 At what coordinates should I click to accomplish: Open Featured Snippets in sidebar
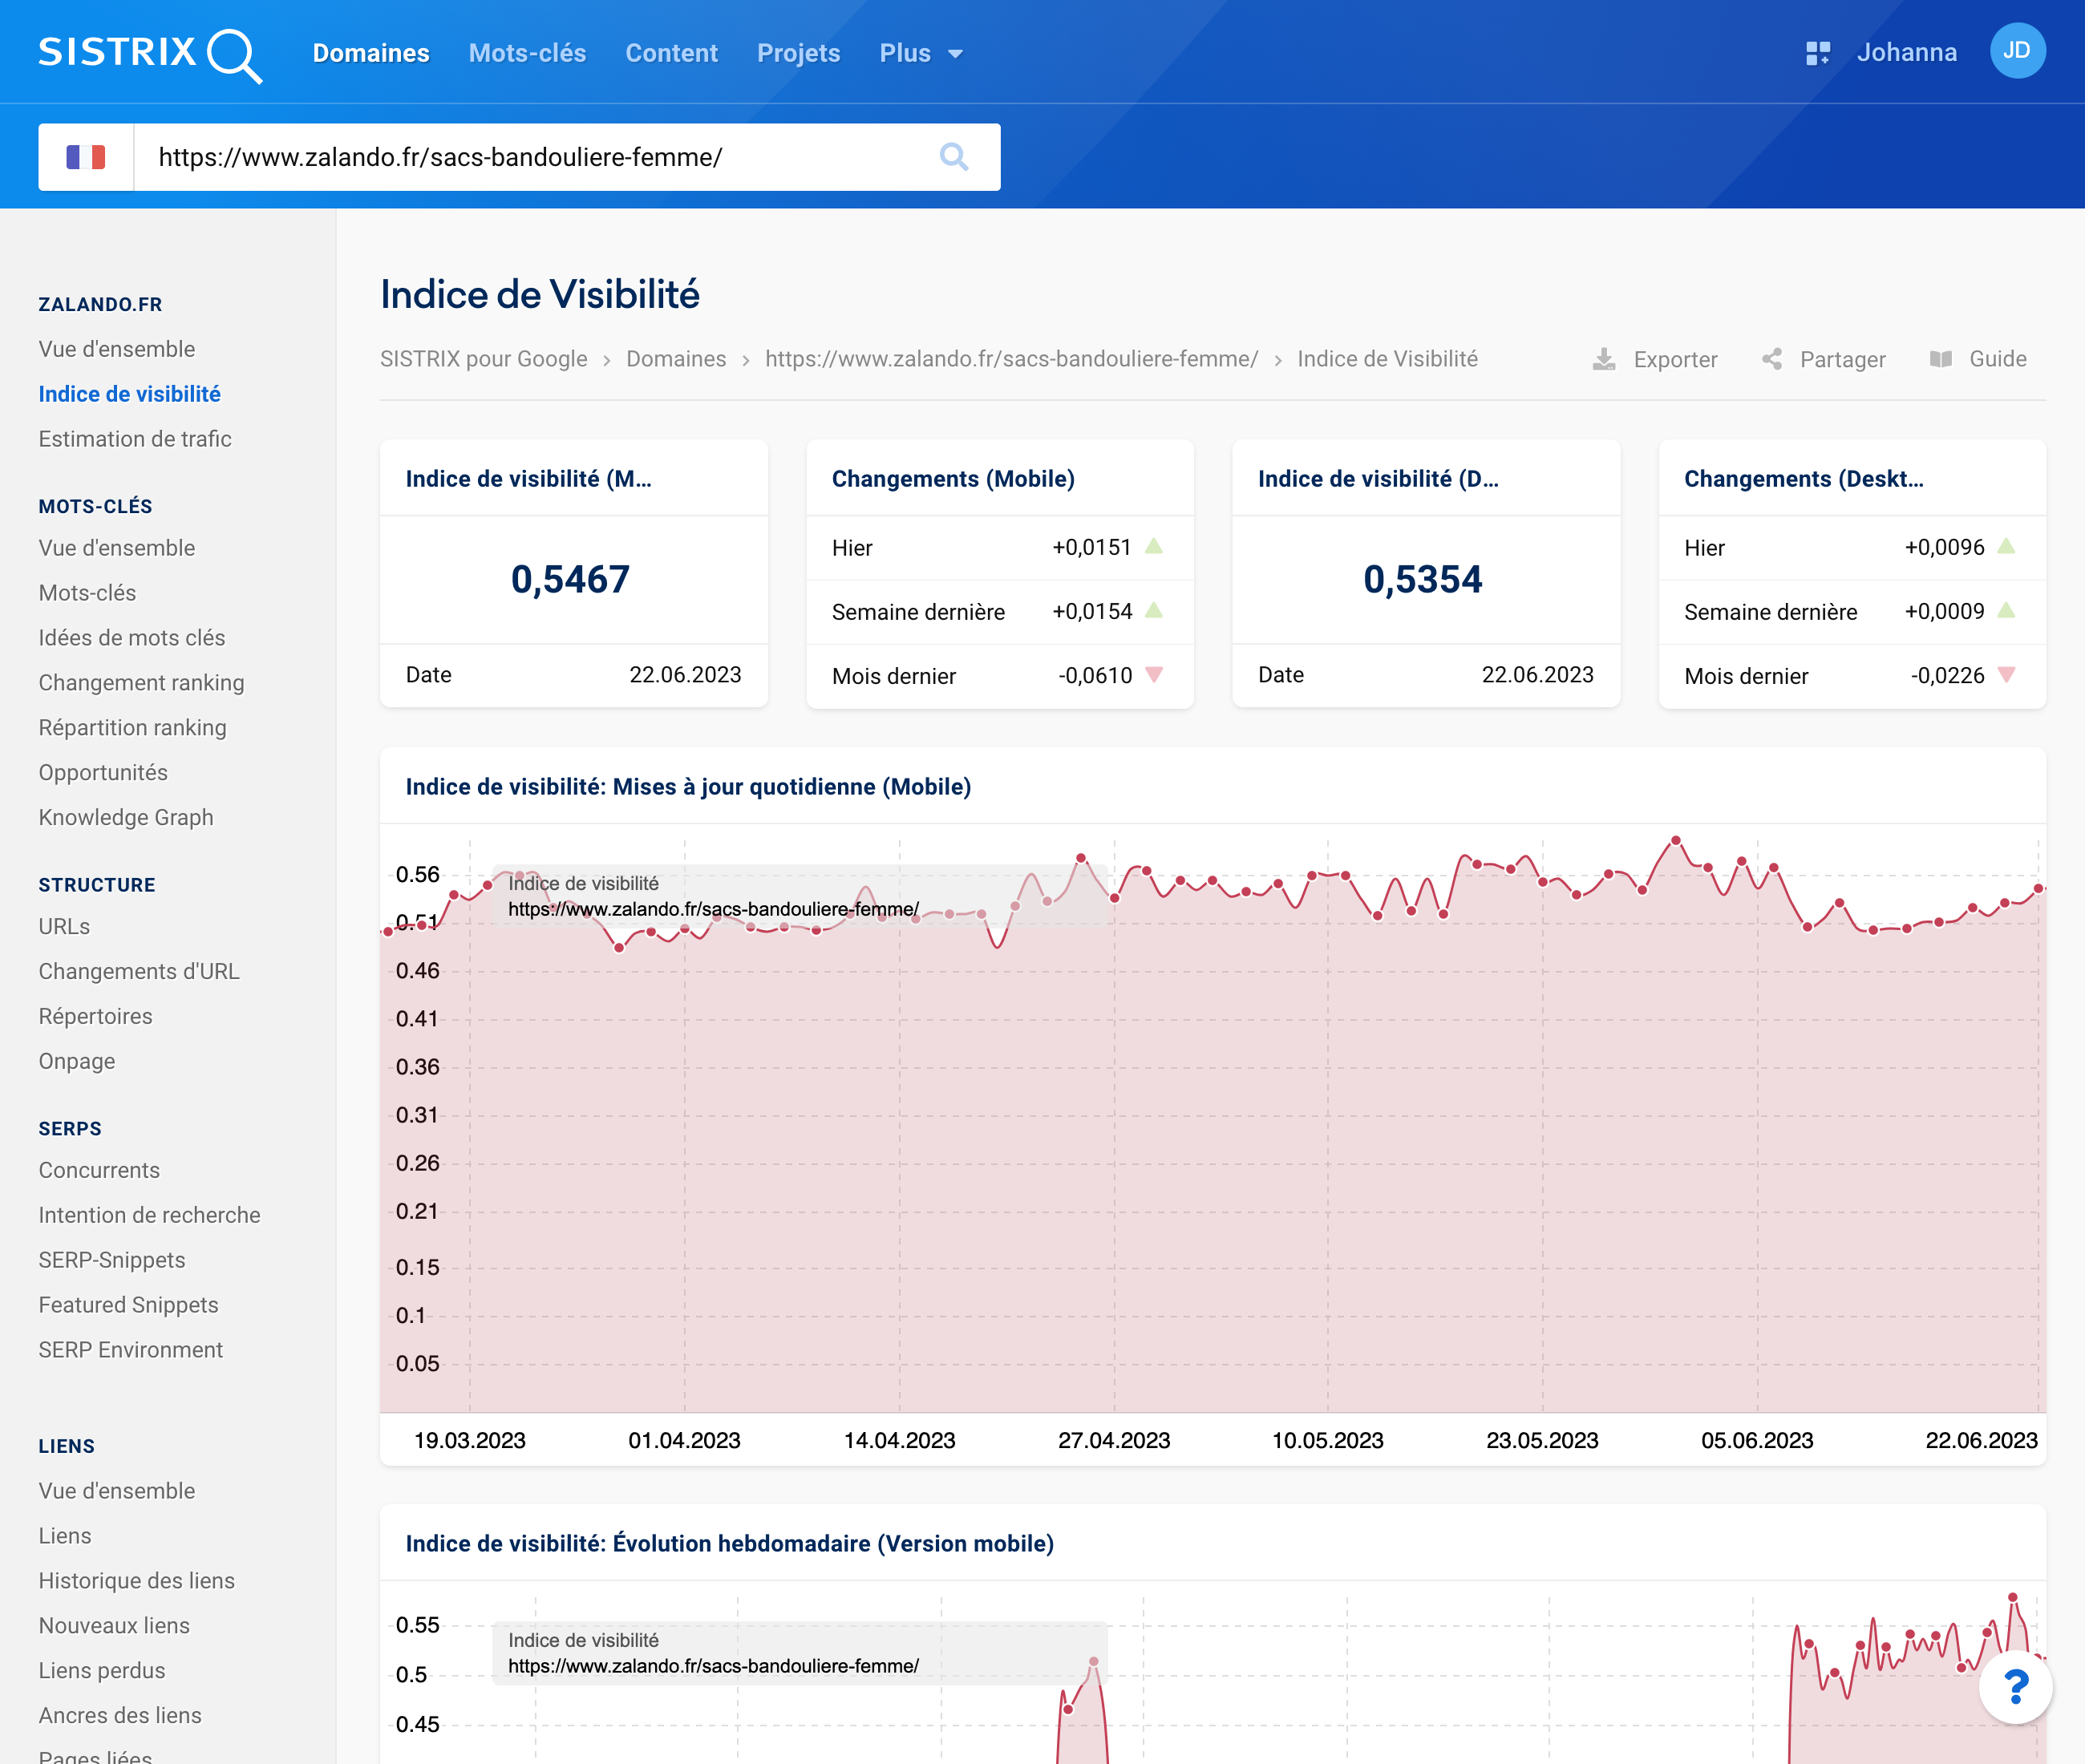[128, 1305]
